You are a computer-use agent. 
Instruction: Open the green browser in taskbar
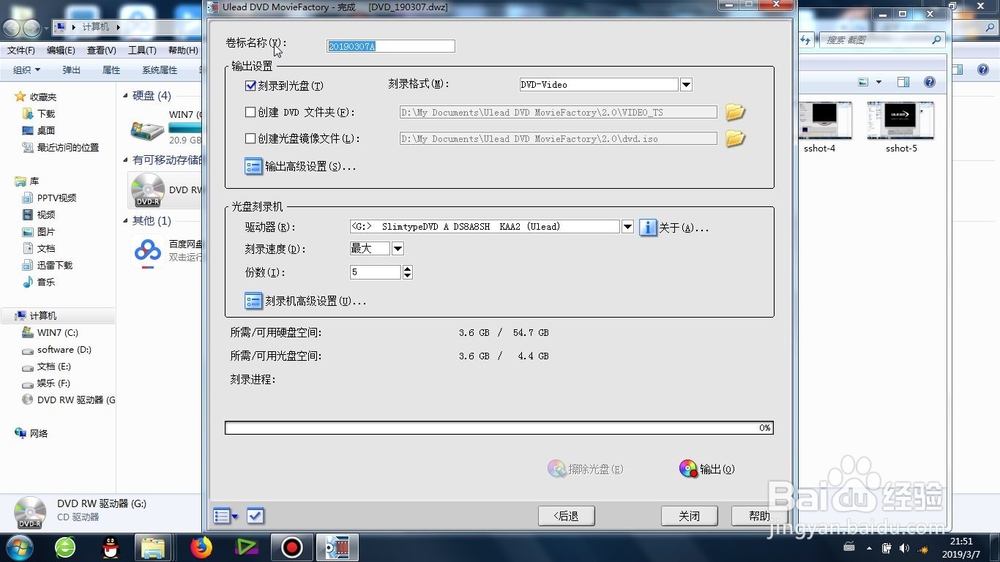65,547
